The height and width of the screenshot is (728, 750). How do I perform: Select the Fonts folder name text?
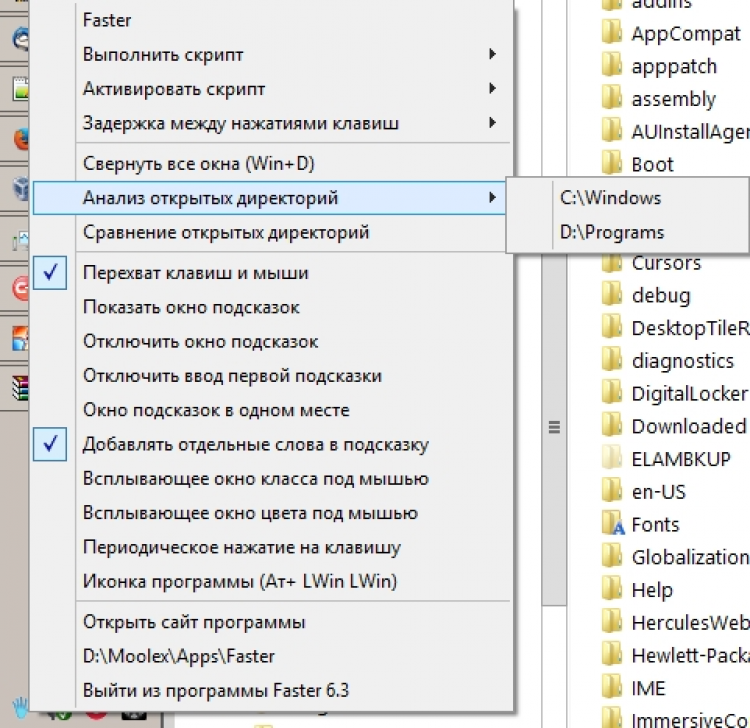tap(655, 524)
